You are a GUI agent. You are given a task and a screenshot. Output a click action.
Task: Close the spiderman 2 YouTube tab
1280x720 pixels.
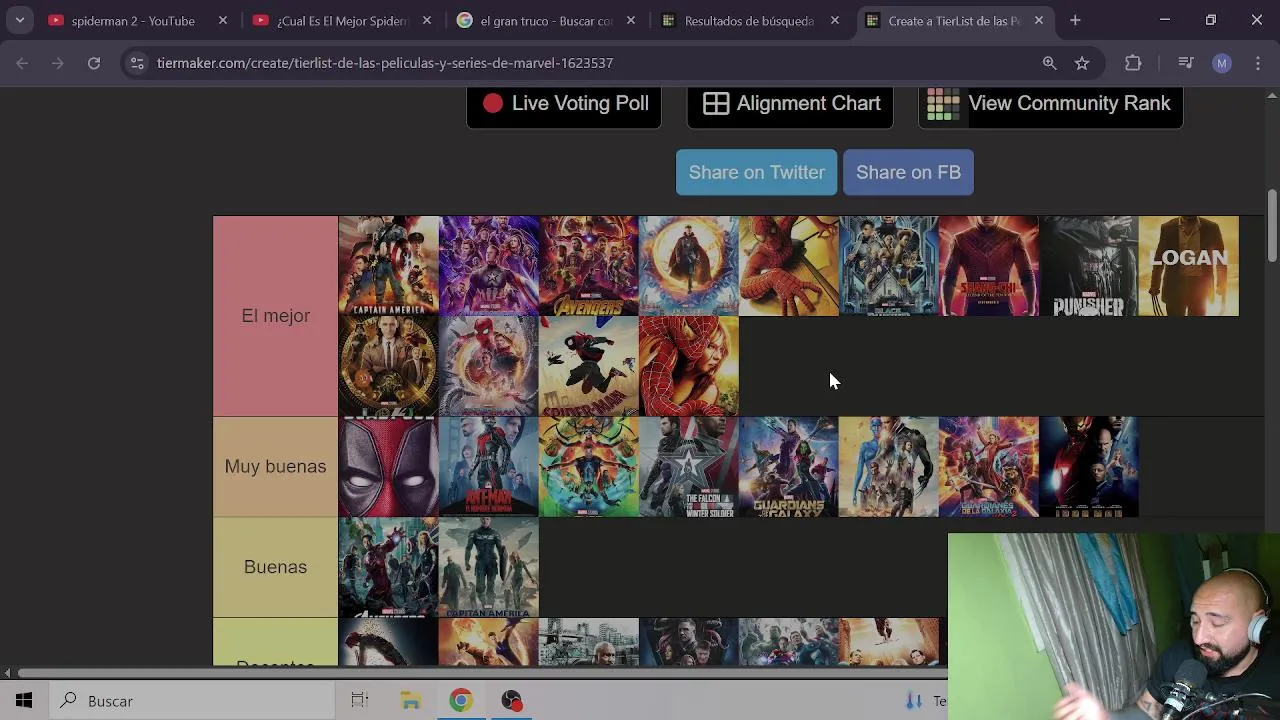pos(223,20)
